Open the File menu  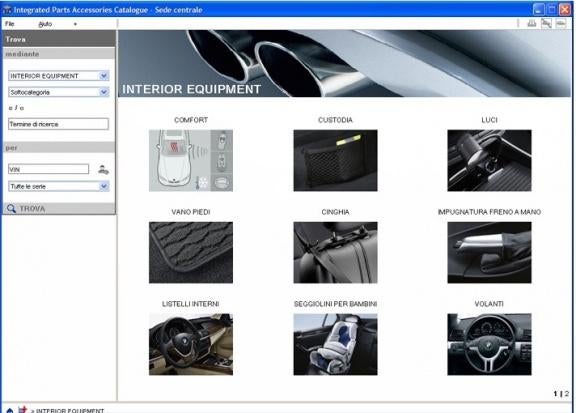click(10, 24)
